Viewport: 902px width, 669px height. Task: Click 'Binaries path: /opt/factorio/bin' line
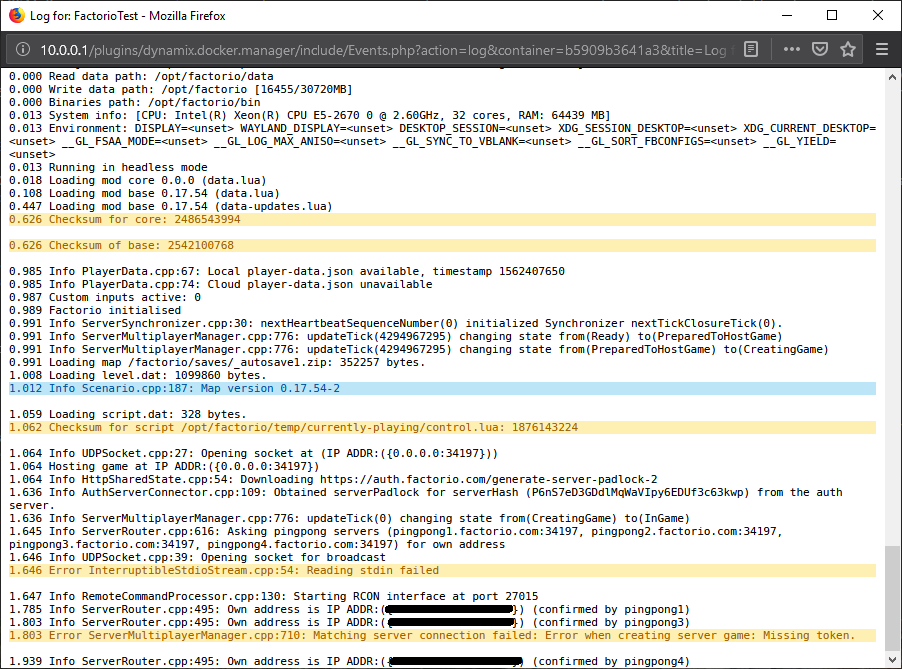click(135, 102)
